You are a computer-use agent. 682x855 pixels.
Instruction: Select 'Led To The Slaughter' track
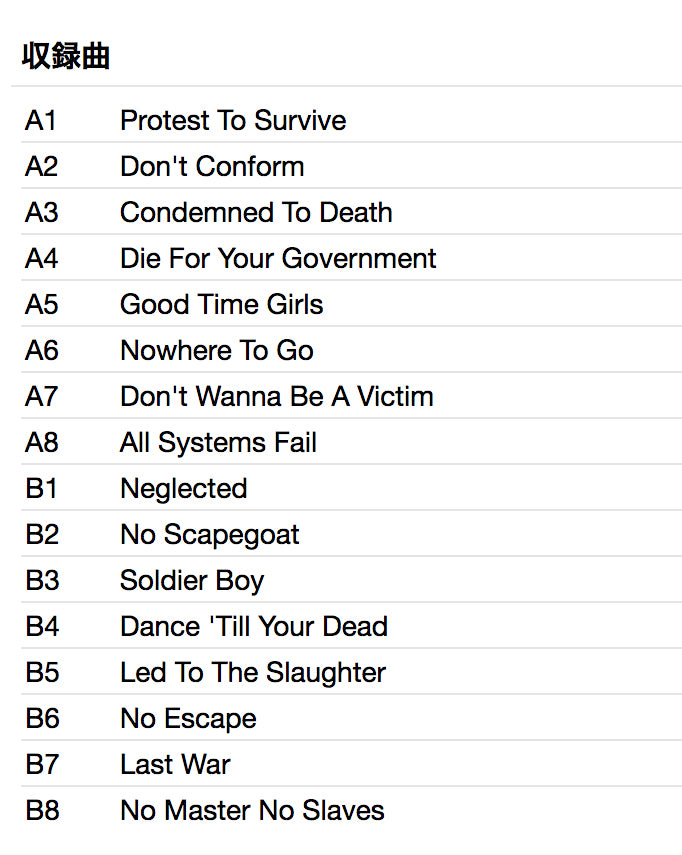pos(253,673)
